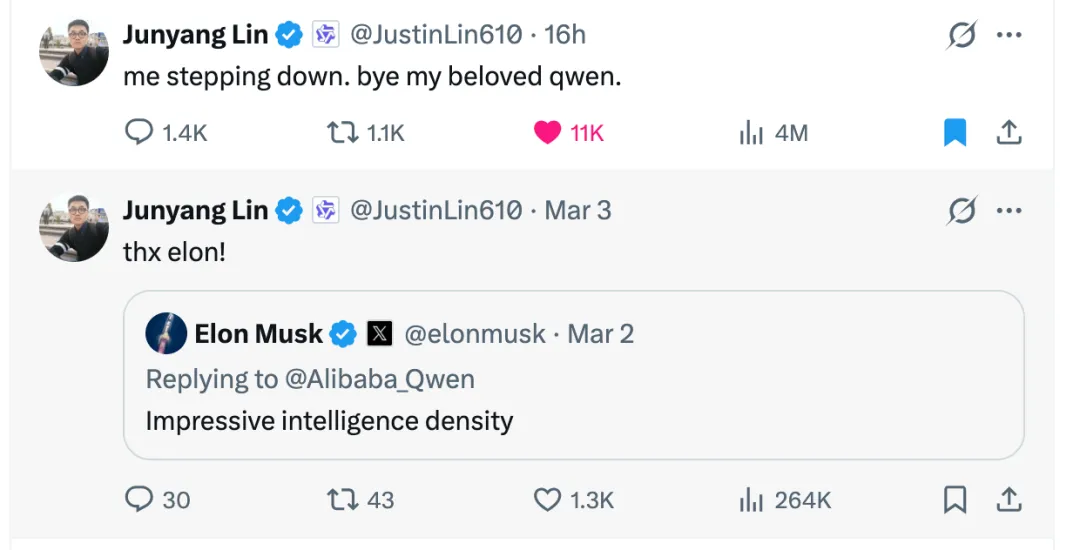
Task: Share the "thx elon!" post
Action: tap(1009, 499)
